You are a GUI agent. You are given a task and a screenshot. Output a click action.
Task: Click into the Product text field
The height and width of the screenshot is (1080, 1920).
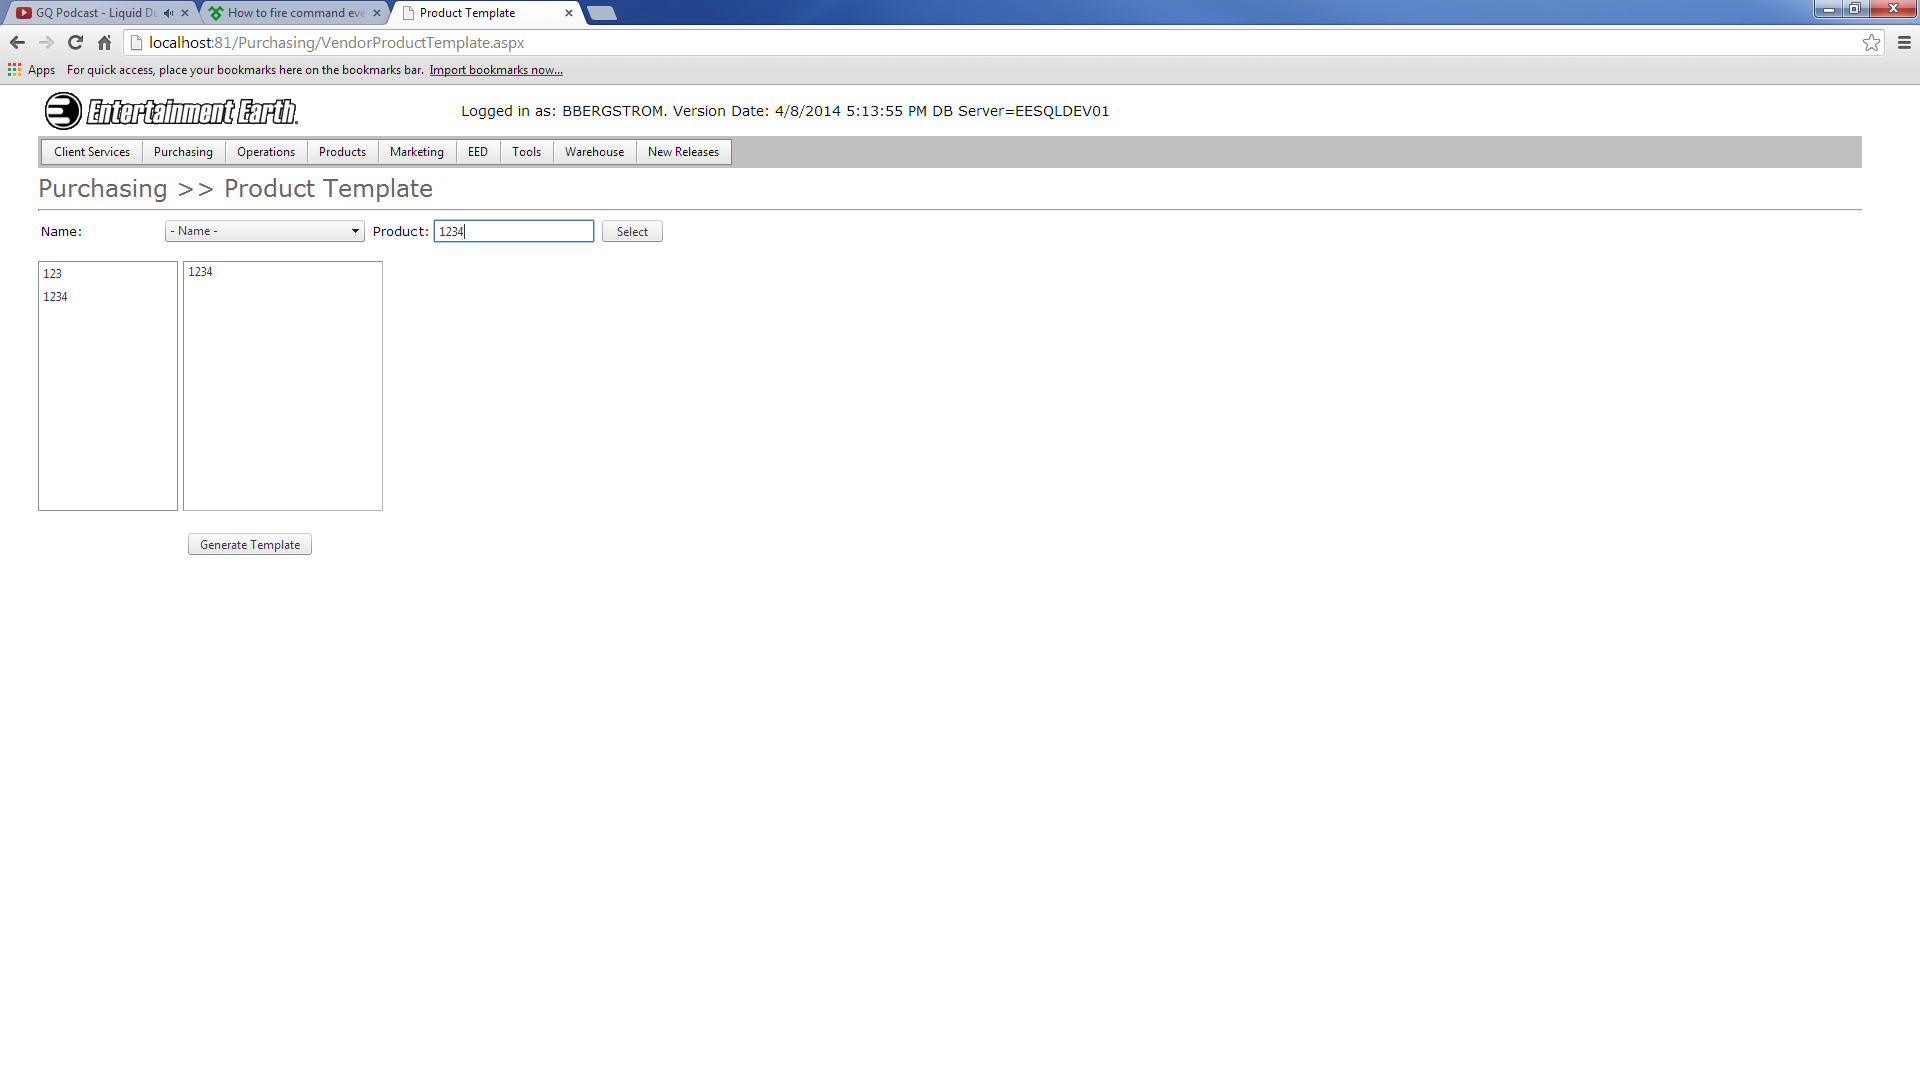click(x=514, y=231)
